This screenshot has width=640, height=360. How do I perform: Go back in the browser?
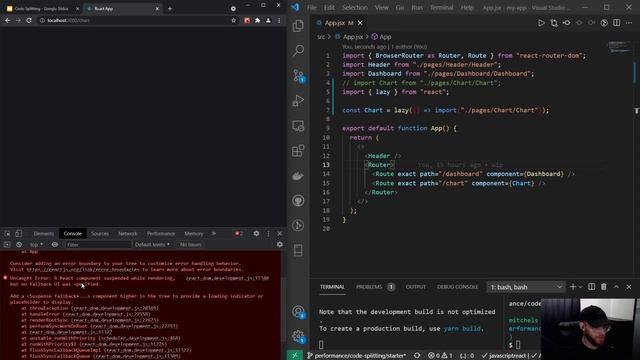tap(8, 20)
